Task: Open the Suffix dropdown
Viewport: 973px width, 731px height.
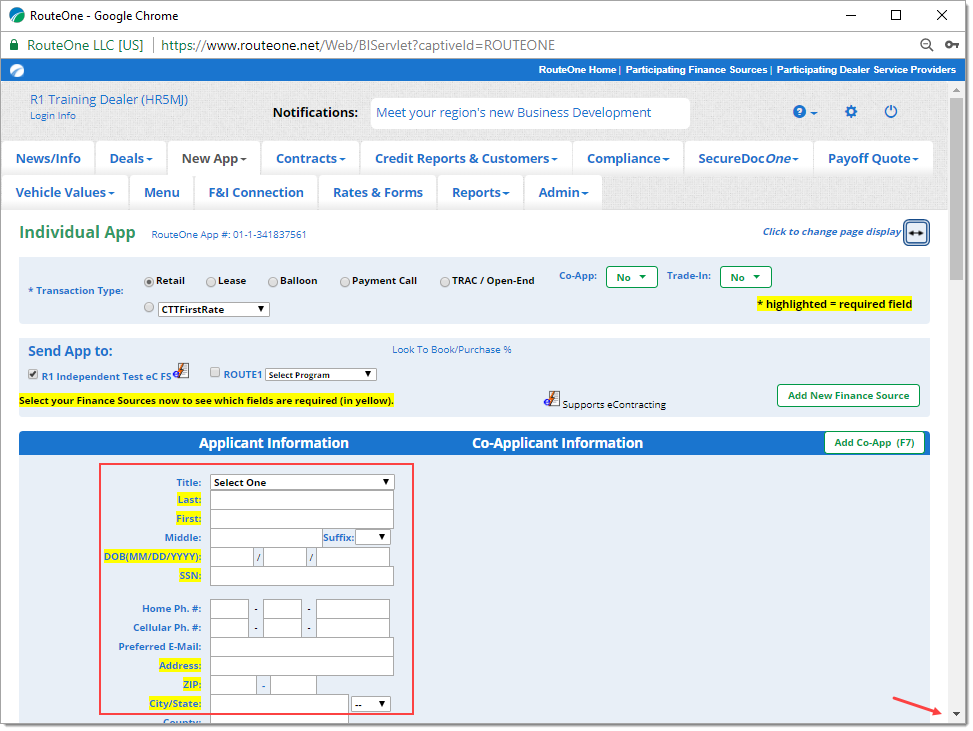Action: (x=373, y=537)
